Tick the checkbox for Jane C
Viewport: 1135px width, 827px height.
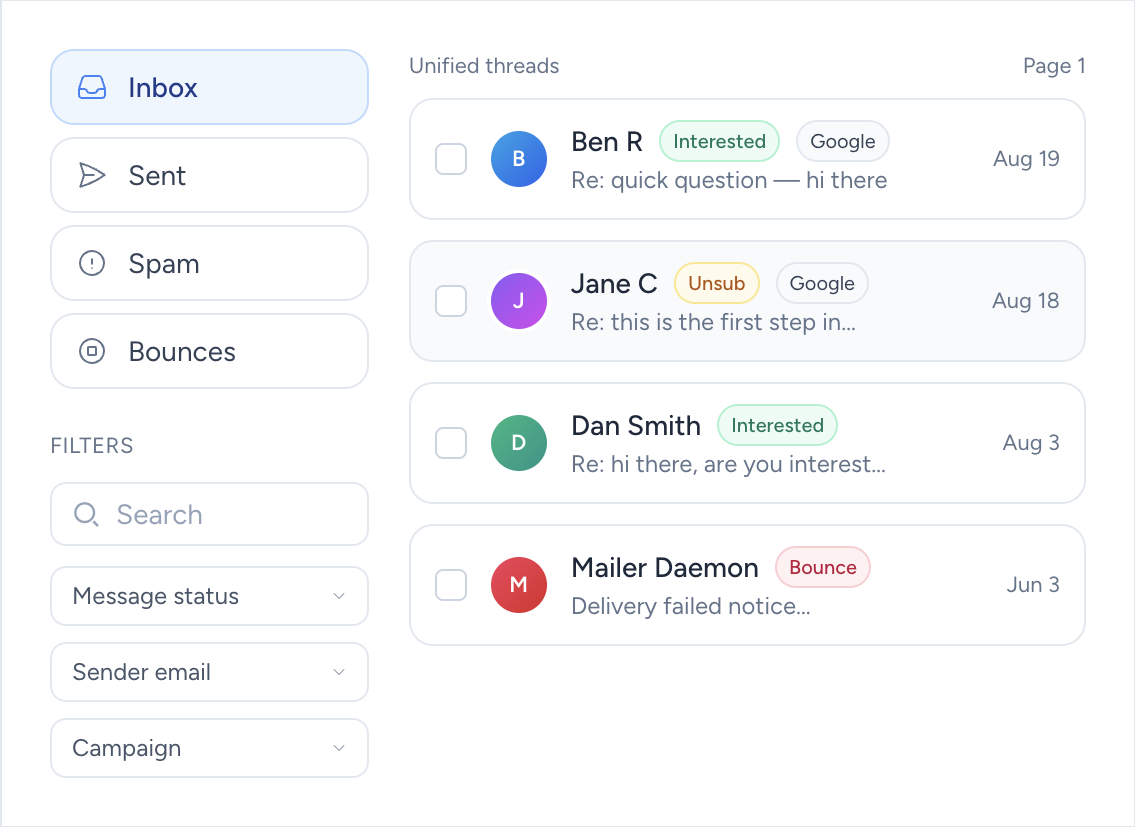click(x=451, y=301)
